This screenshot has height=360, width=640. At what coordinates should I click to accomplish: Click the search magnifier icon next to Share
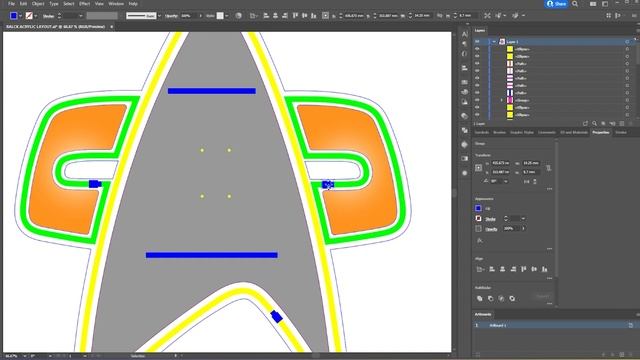pos(575,4)
